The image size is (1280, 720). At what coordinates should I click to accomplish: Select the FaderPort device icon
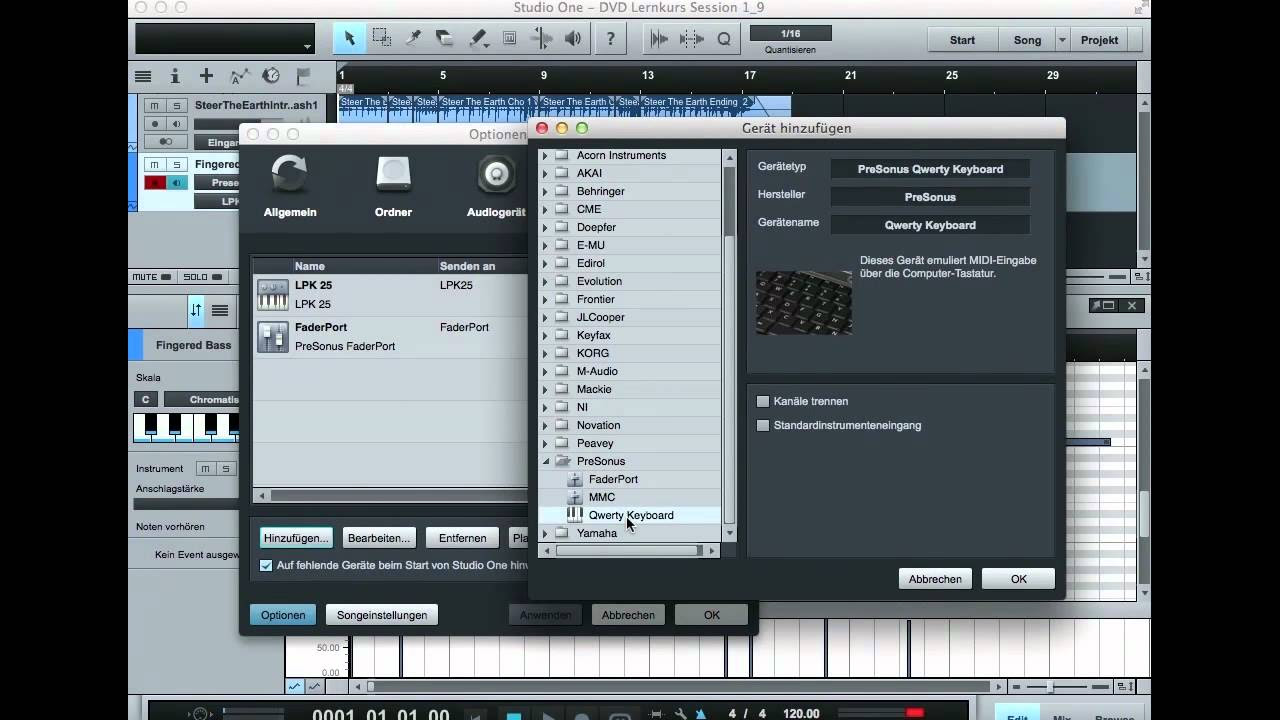272,336
